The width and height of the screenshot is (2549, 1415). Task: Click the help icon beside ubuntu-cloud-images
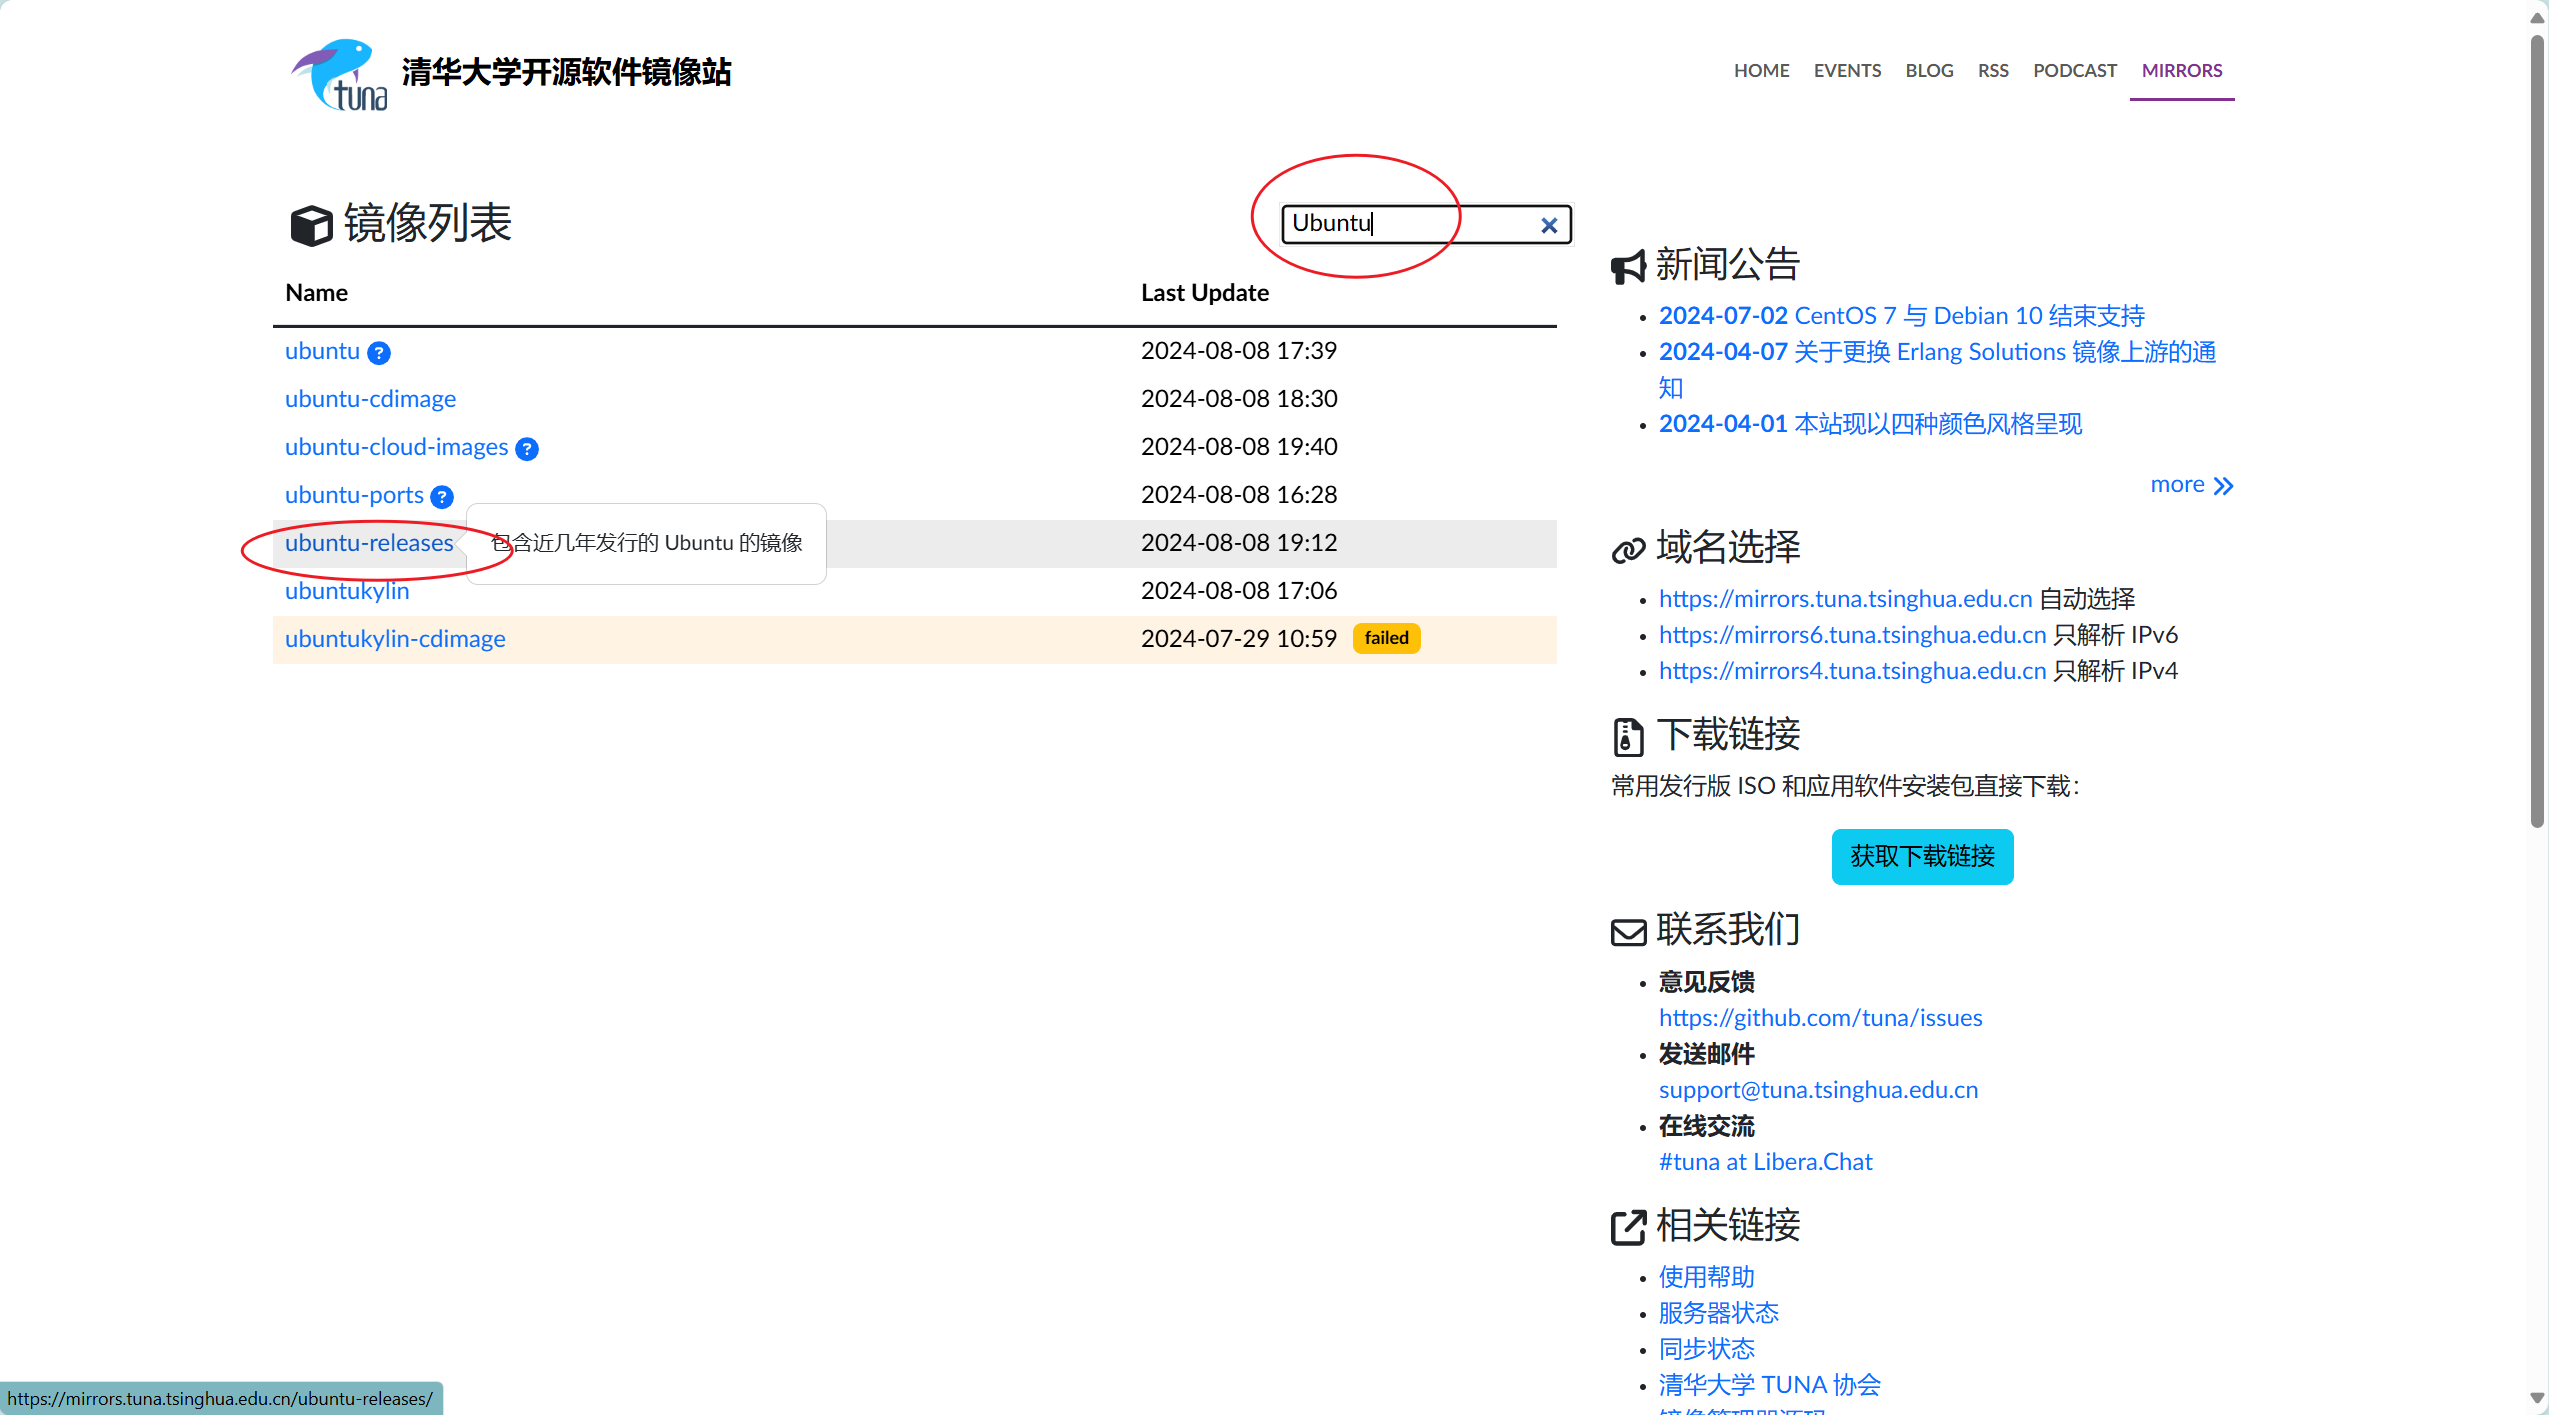point(527,449)
